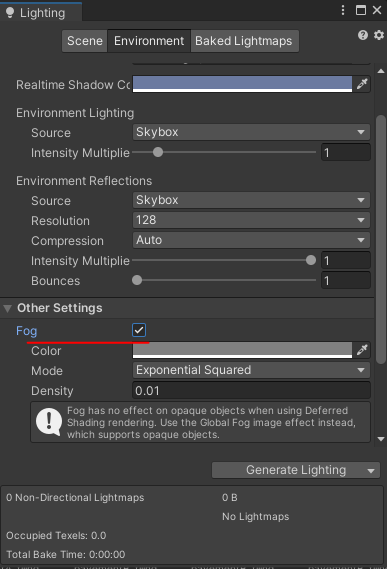The image size is (387, 569).
Task: Click Reflections Intensity Multiplier slider handle
Action: 311,260
